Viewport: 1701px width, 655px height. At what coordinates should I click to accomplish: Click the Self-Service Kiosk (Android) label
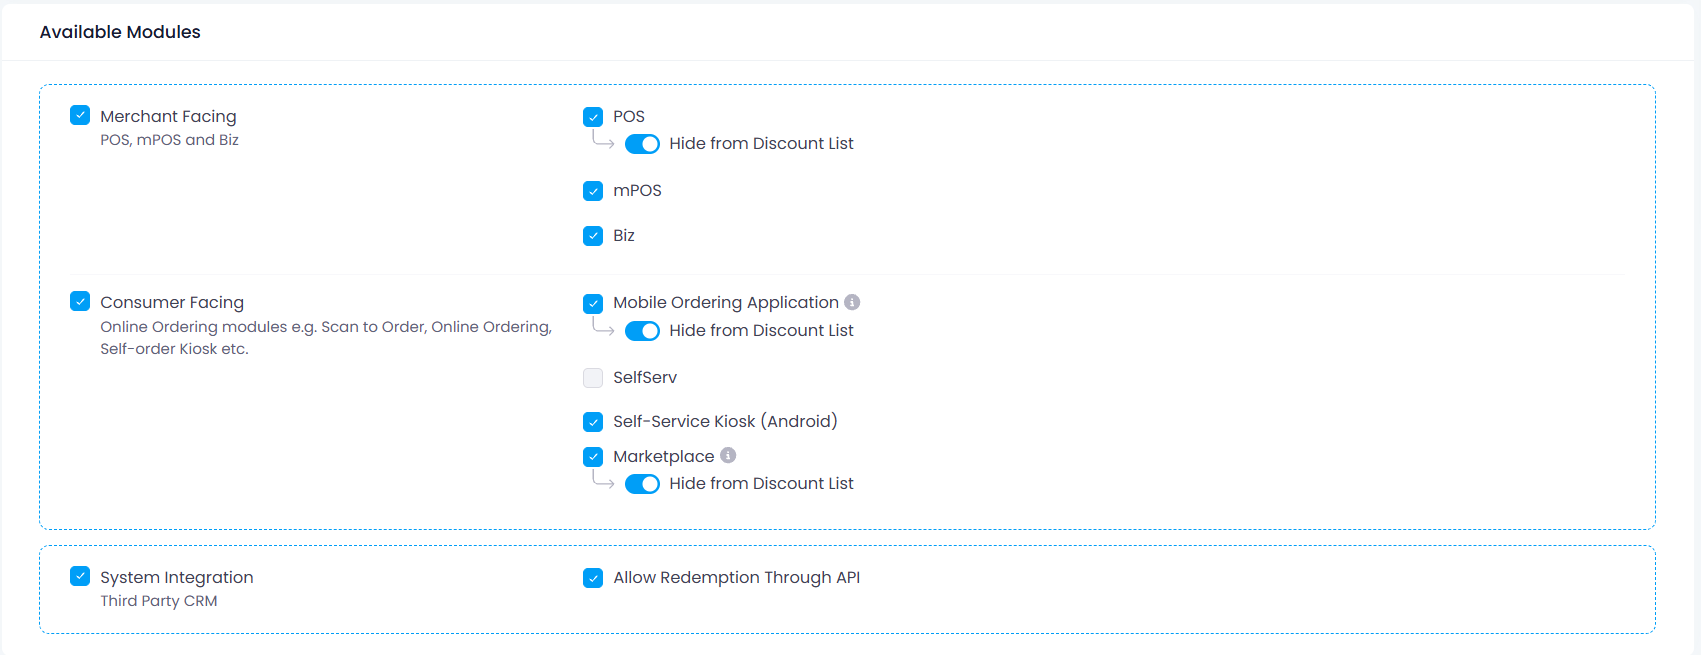click(x=725, y=421)
